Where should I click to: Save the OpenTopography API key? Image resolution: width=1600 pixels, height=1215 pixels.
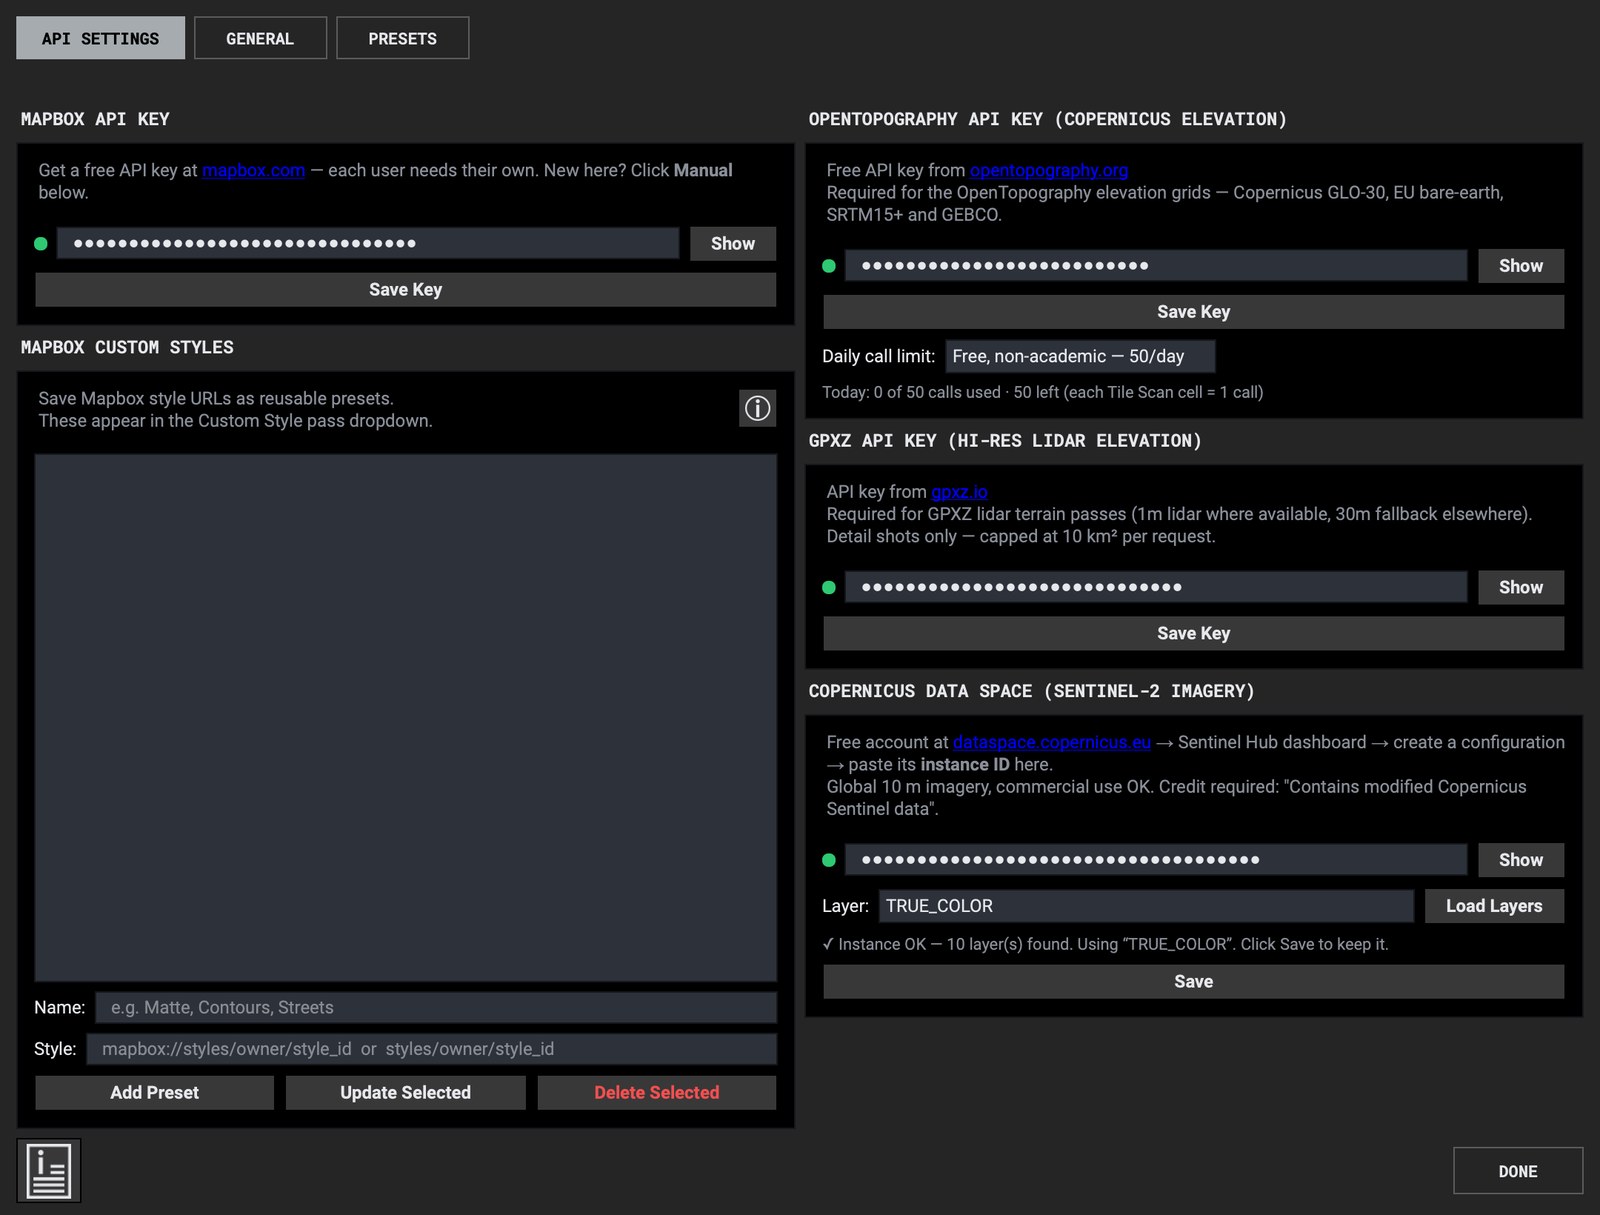1193,312
